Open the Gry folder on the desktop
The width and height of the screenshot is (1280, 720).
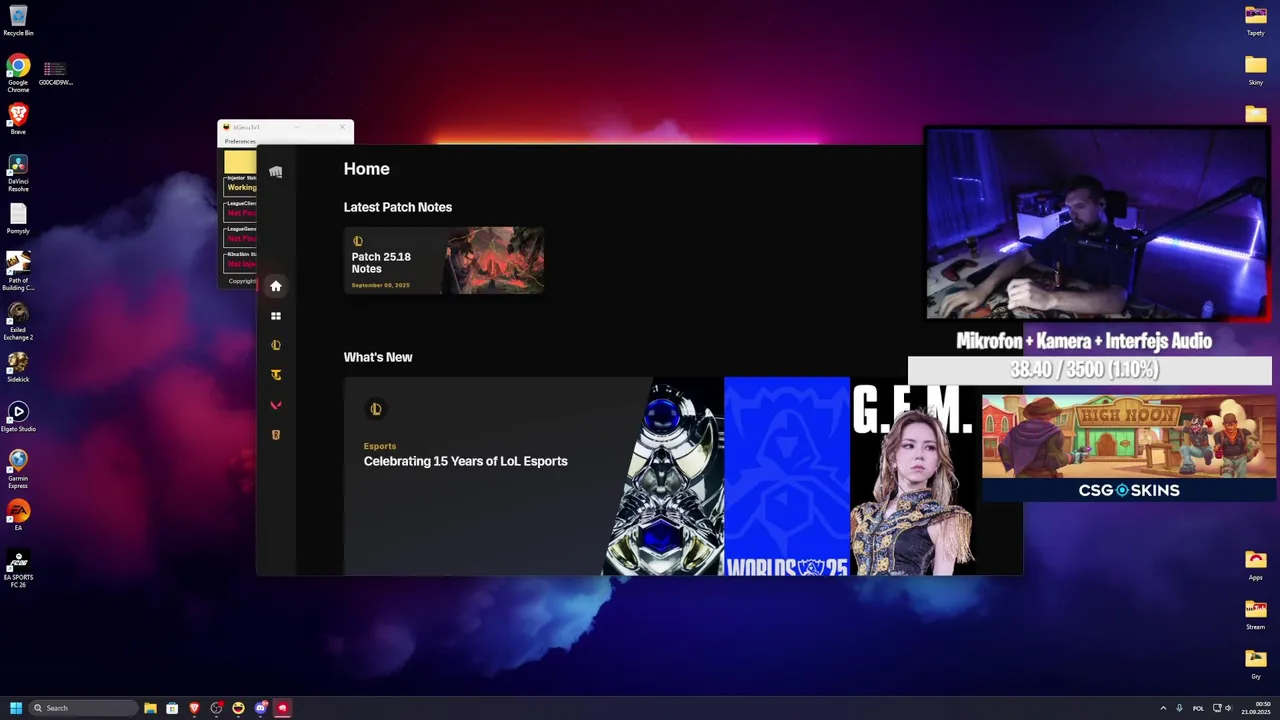pyautogui.click(x=1255, y=663)
